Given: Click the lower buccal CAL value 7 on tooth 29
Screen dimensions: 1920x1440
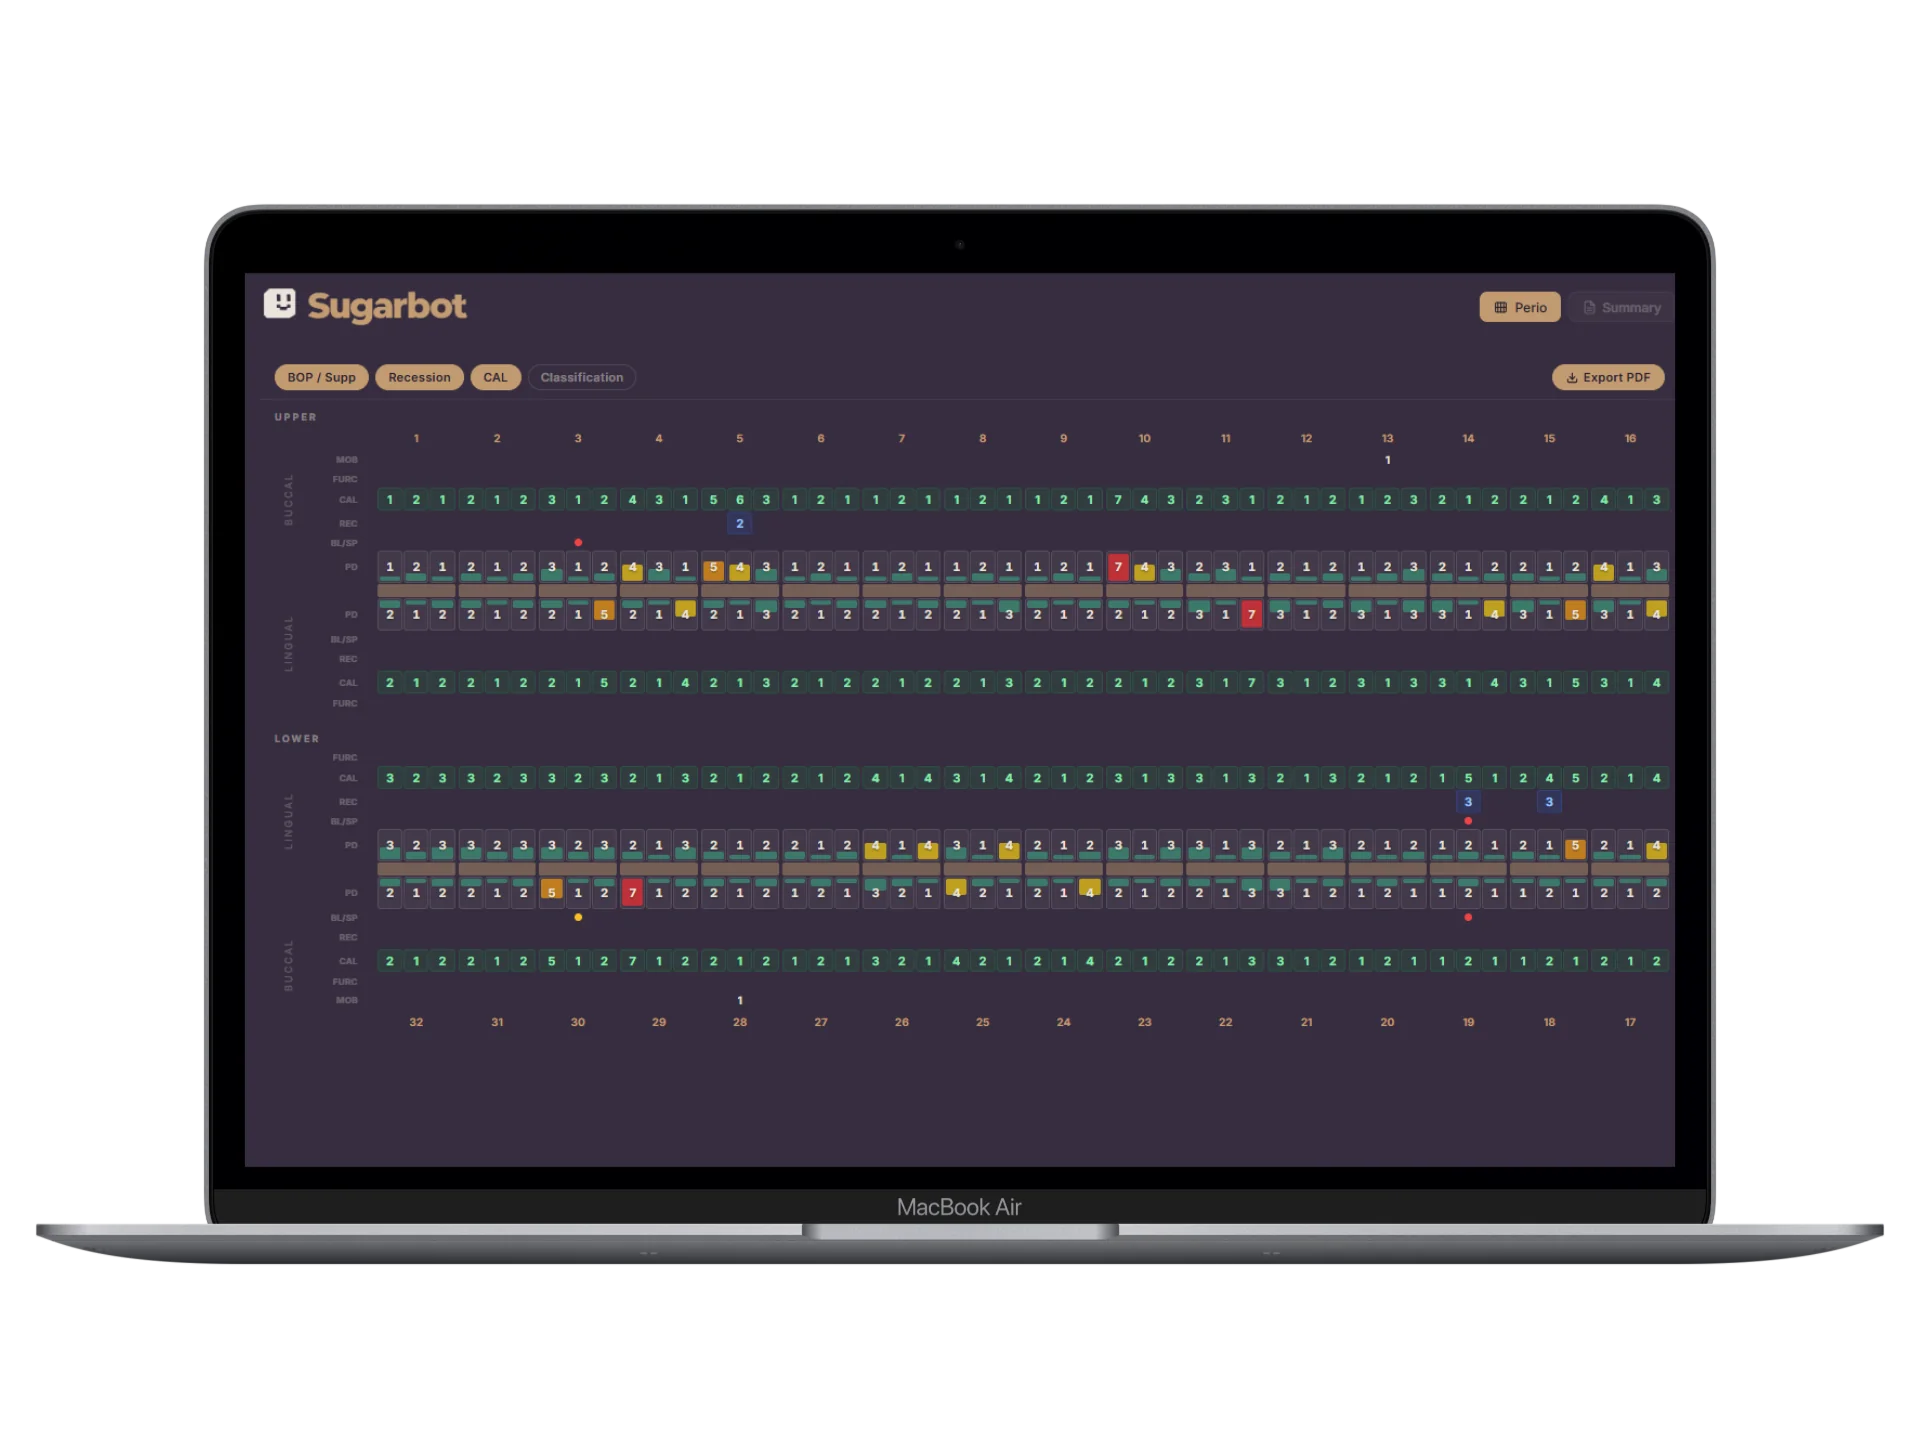Looking at the screenshot, I should click(632, 961).
